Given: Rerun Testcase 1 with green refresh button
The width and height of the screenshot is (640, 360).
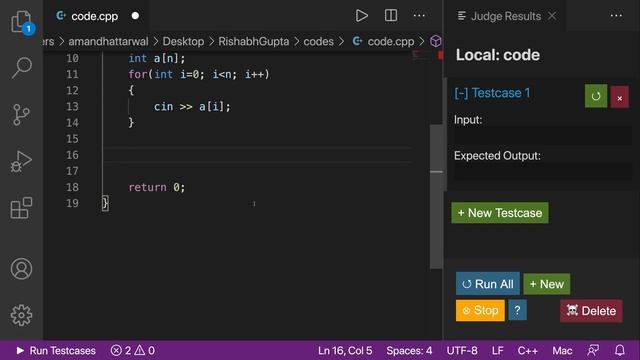Looking at the screenshot, I should (x=596, y=96).
